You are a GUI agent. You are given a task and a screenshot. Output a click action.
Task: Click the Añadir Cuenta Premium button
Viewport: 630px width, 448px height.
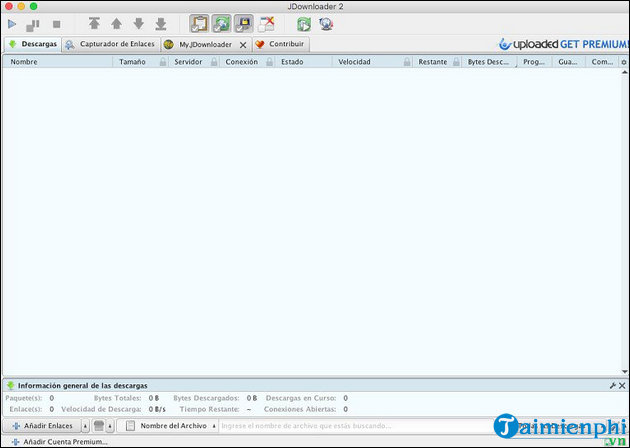pyautogui.click(x=59, y=442)
